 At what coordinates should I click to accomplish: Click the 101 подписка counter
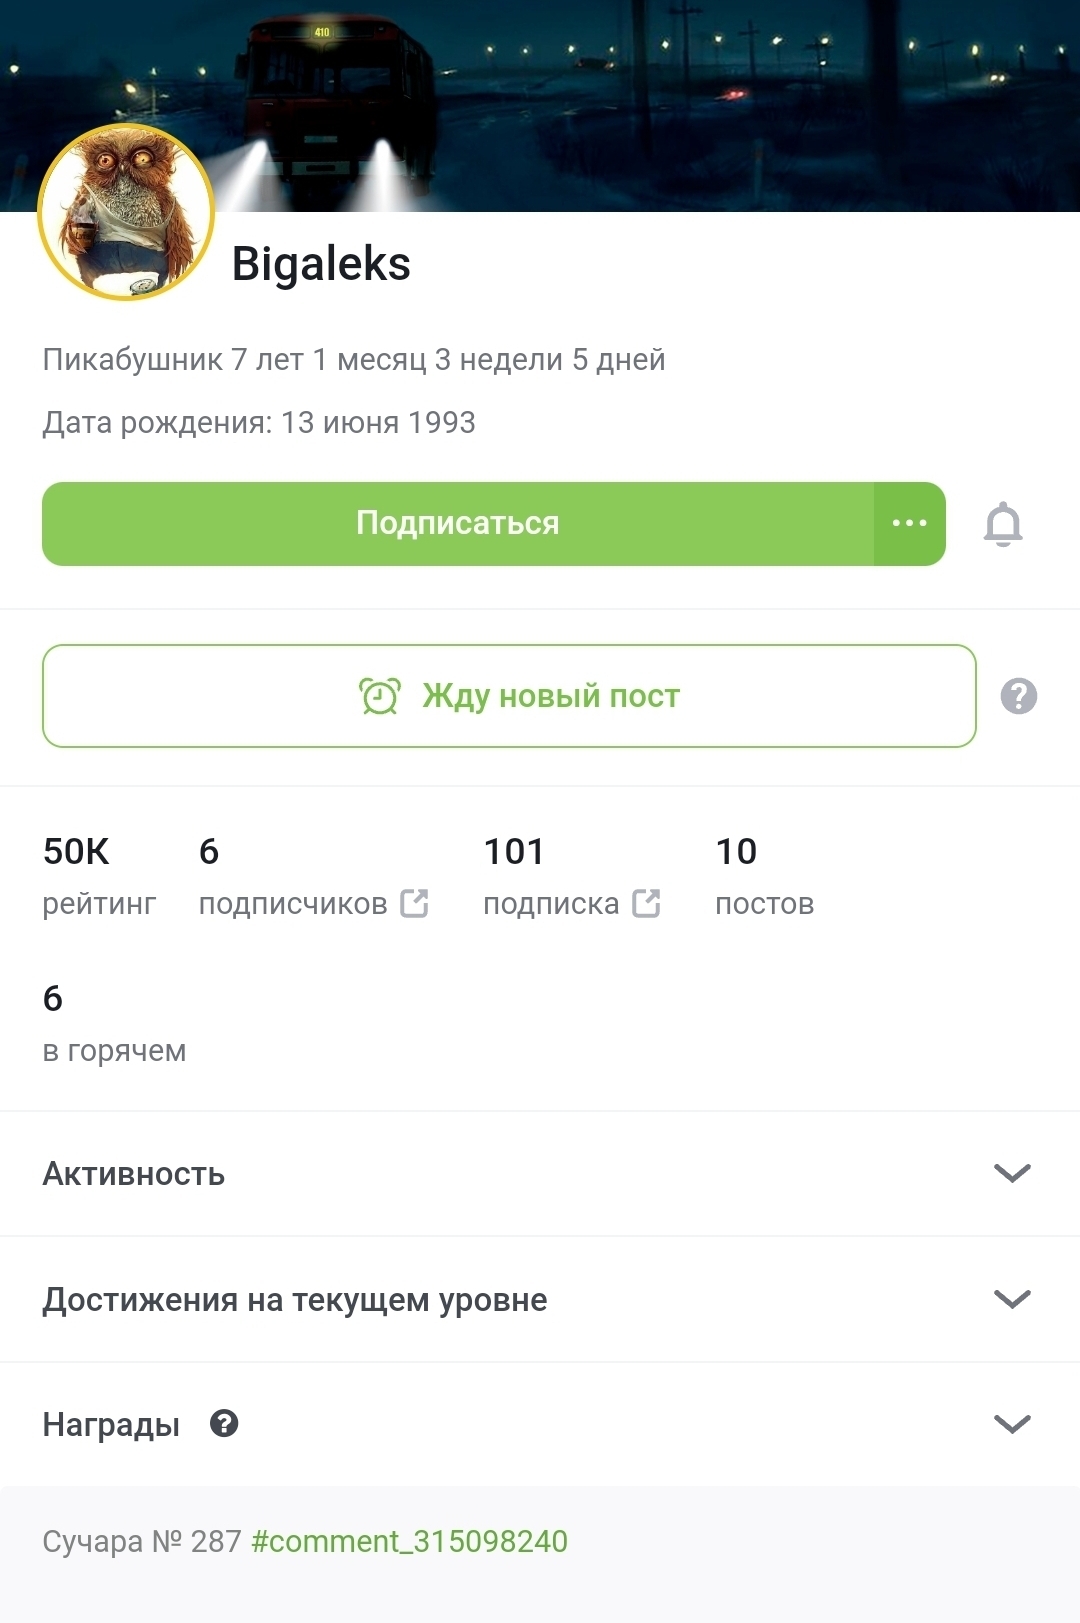[552, 876]
